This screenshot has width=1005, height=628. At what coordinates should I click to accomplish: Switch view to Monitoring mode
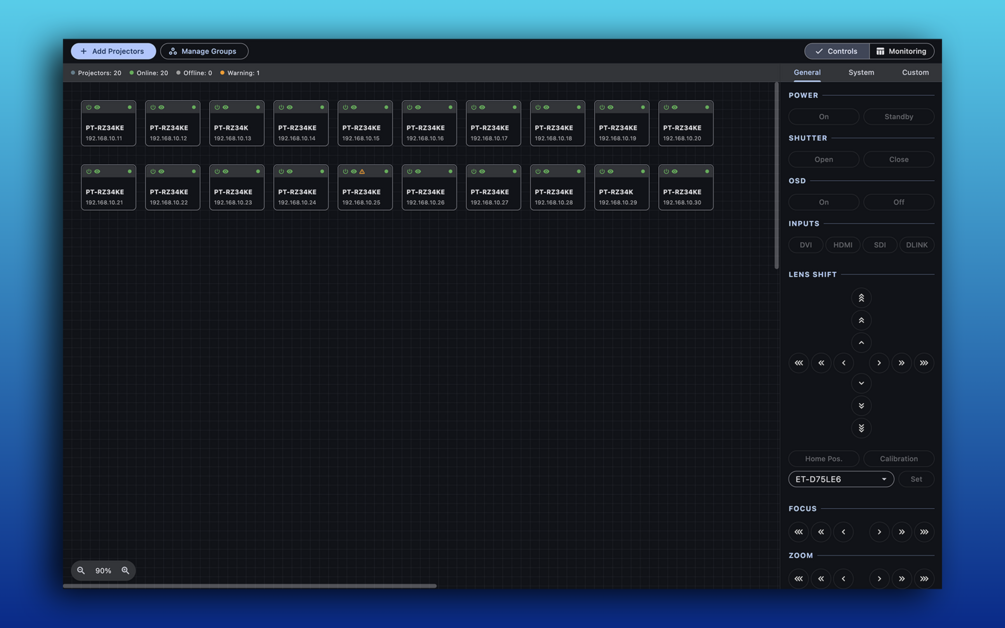click(901, 51)
